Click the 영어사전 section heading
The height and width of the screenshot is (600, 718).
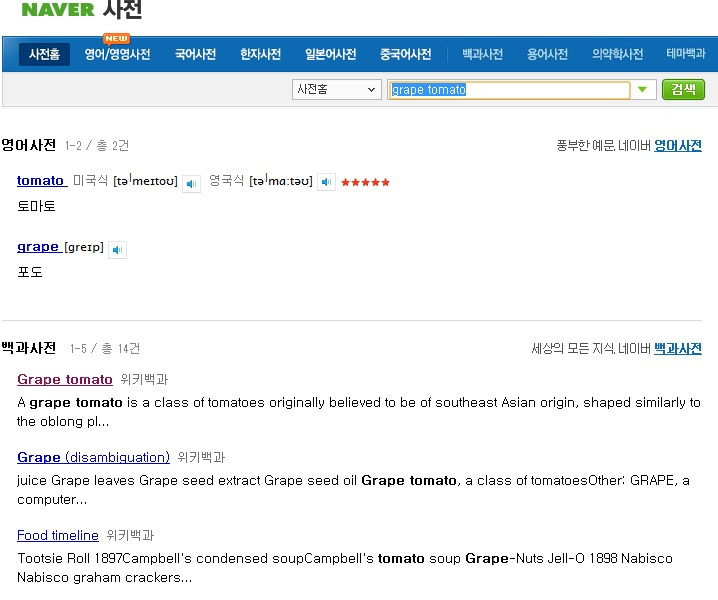pyautogui.click(x=28, y=145)
